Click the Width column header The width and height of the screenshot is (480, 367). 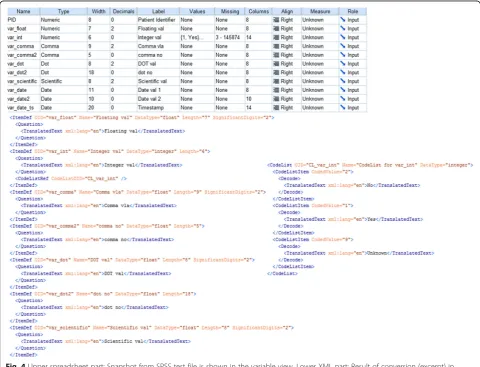(x=98, y=11)
